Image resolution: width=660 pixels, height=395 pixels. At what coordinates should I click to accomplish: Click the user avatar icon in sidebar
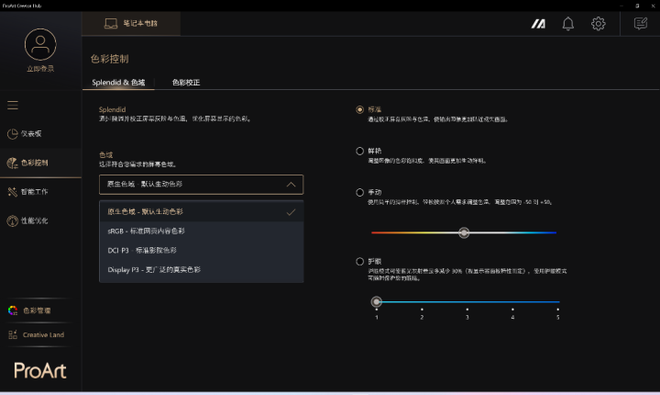coord(40,44)
